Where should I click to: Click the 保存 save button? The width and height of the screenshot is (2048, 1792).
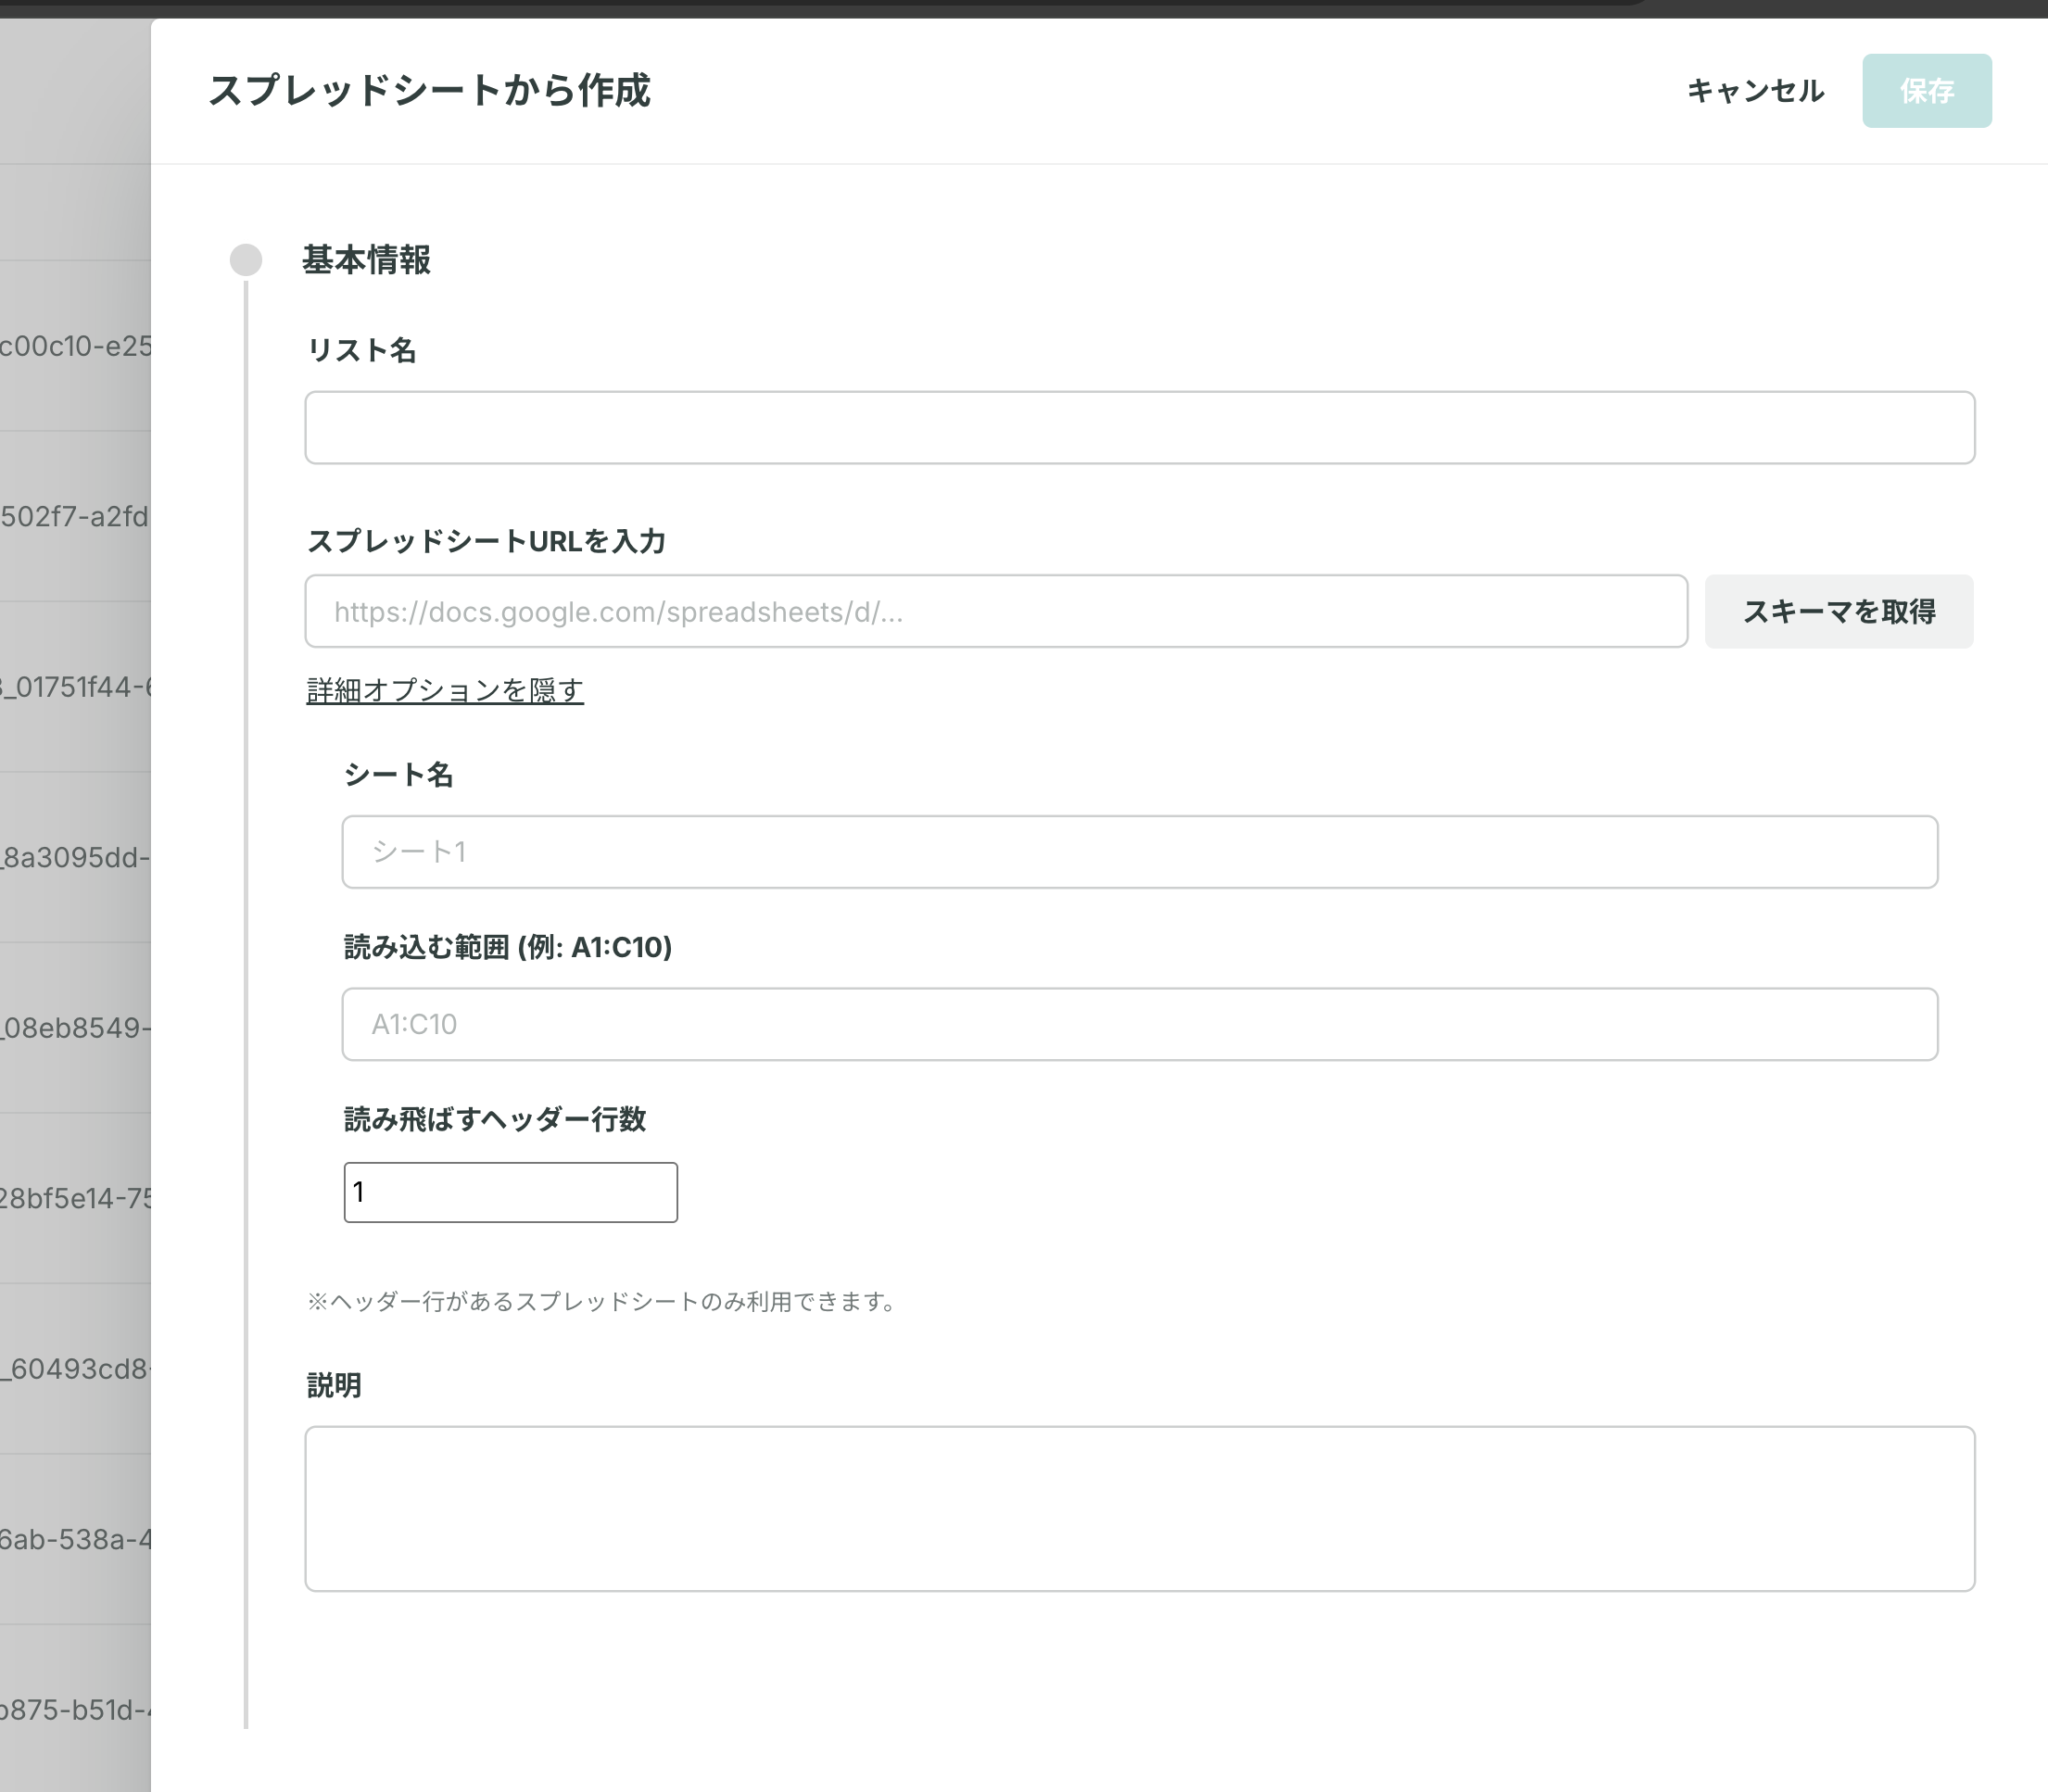click(x=1925, y=91)
